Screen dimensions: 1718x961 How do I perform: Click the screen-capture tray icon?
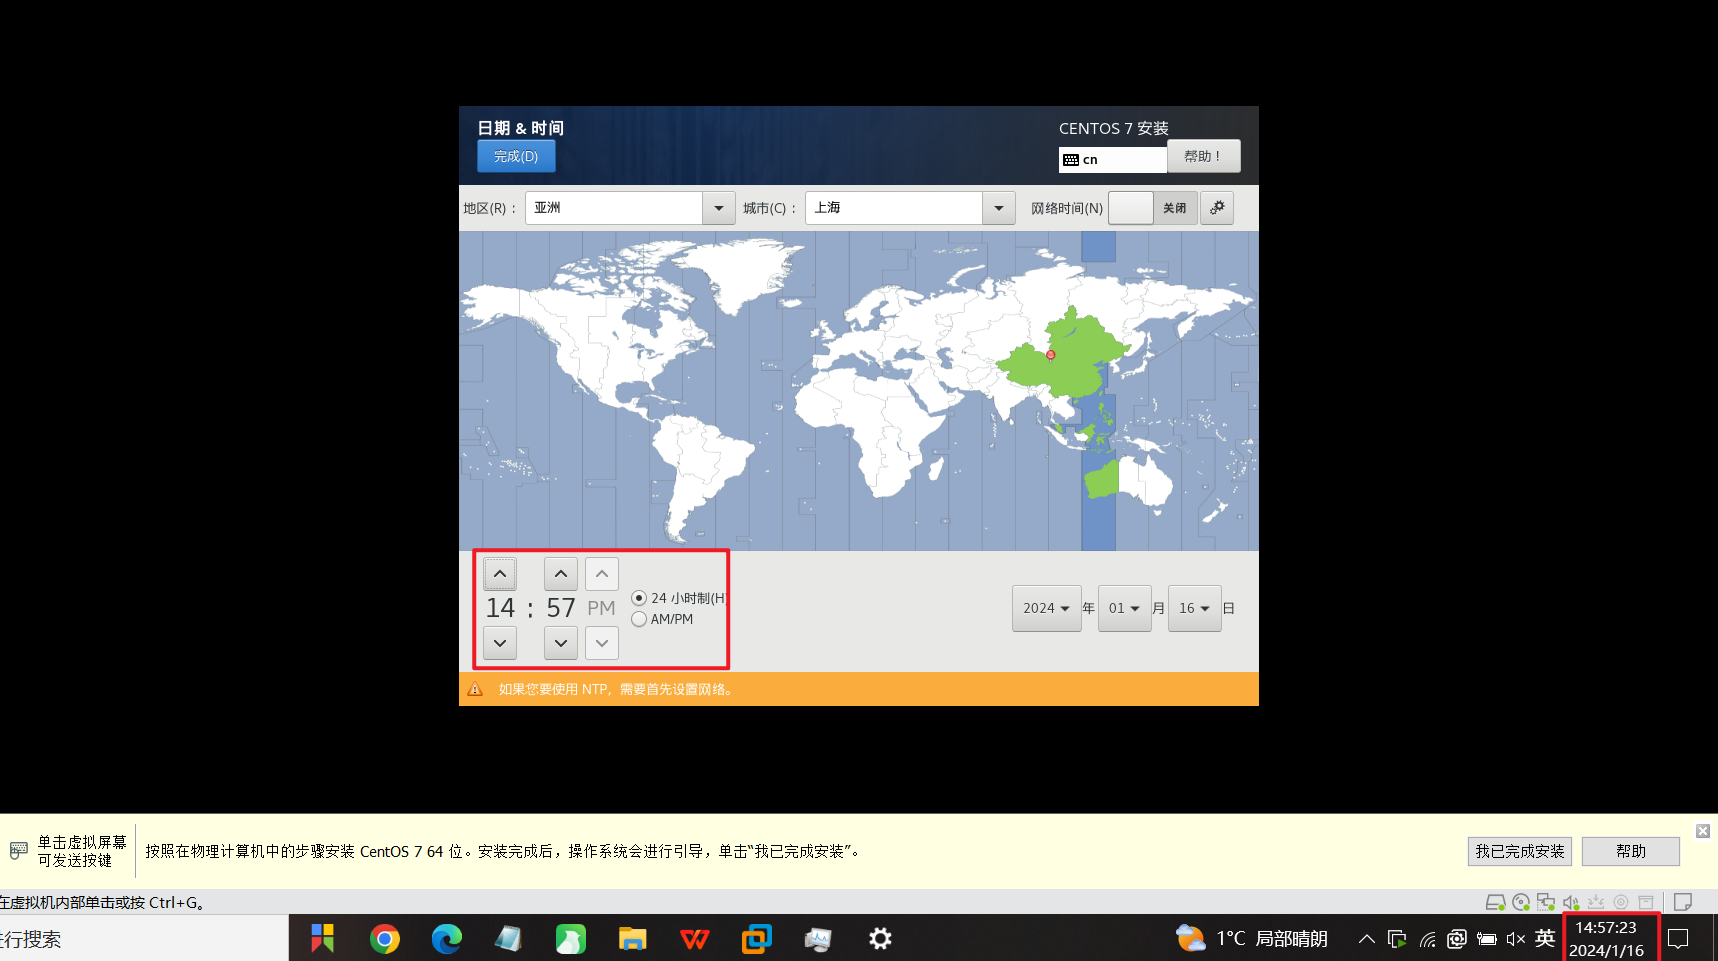pyautogui.click(x=1457, y=939)
